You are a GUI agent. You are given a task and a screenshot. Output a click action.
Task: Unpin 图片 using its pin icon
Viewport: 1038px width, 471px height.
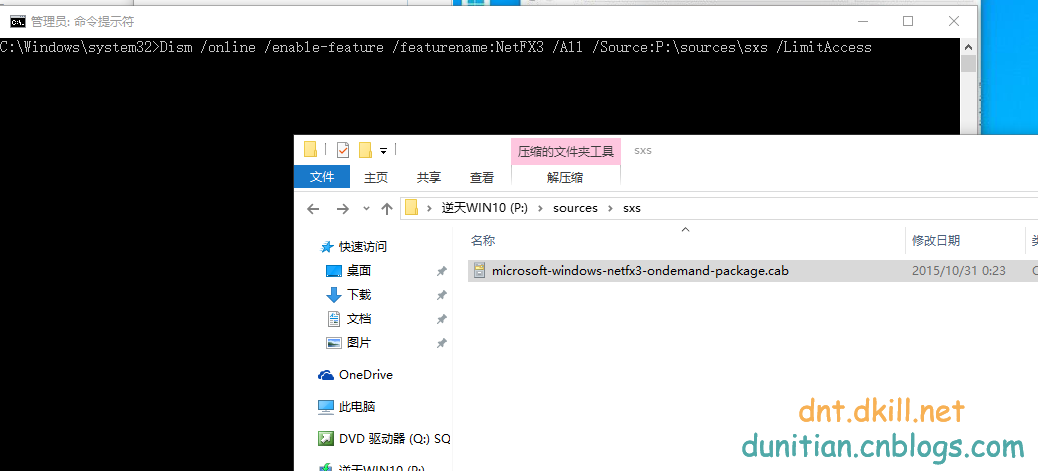pyautogui.click(x=442, y=343)
